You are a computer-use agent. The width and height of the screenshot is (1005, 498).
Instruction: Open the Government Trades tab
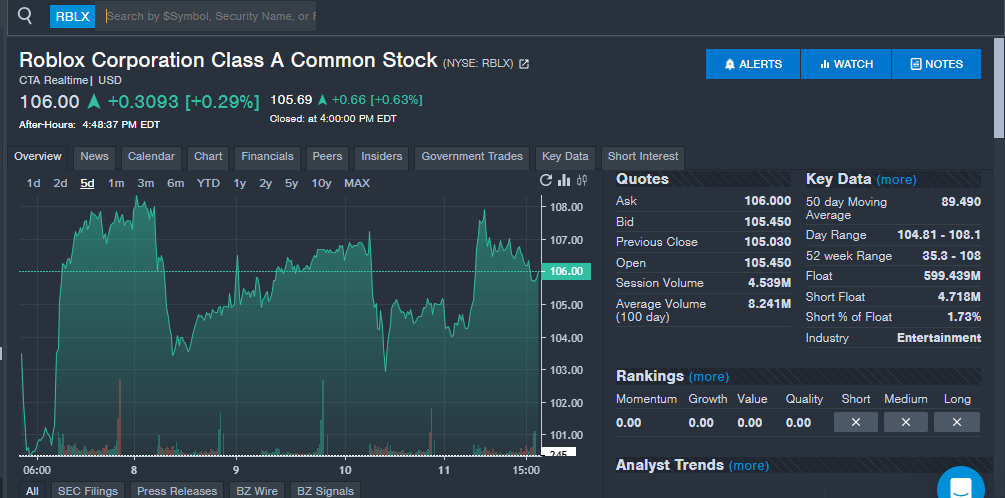[472, 157]
